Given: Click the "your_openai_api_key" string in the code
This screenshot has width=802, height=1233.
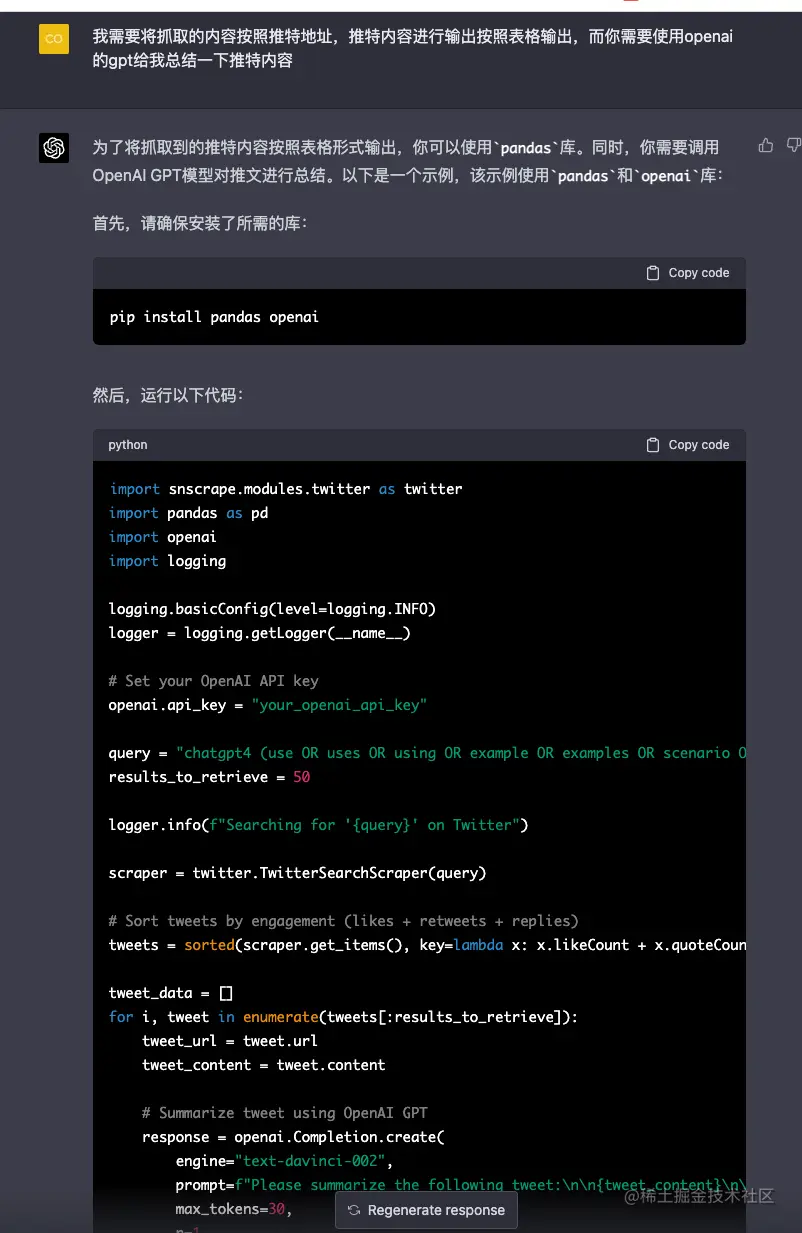Looking at the screenshot, I should (x=339, y=705).
